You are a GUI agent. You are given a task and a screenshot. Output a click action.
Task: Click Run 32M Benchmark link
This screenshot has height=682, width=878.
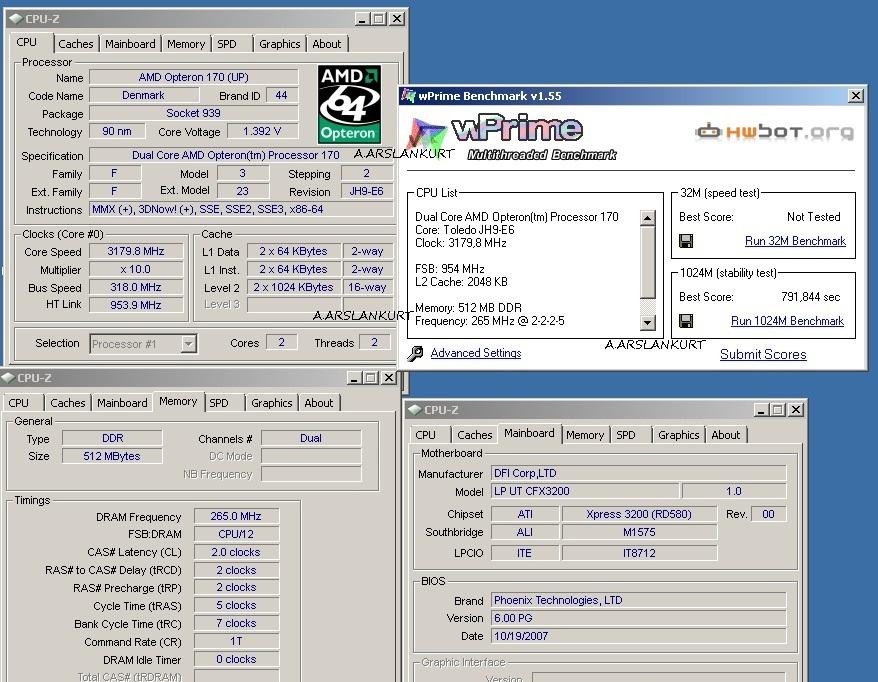pos(795,241)
